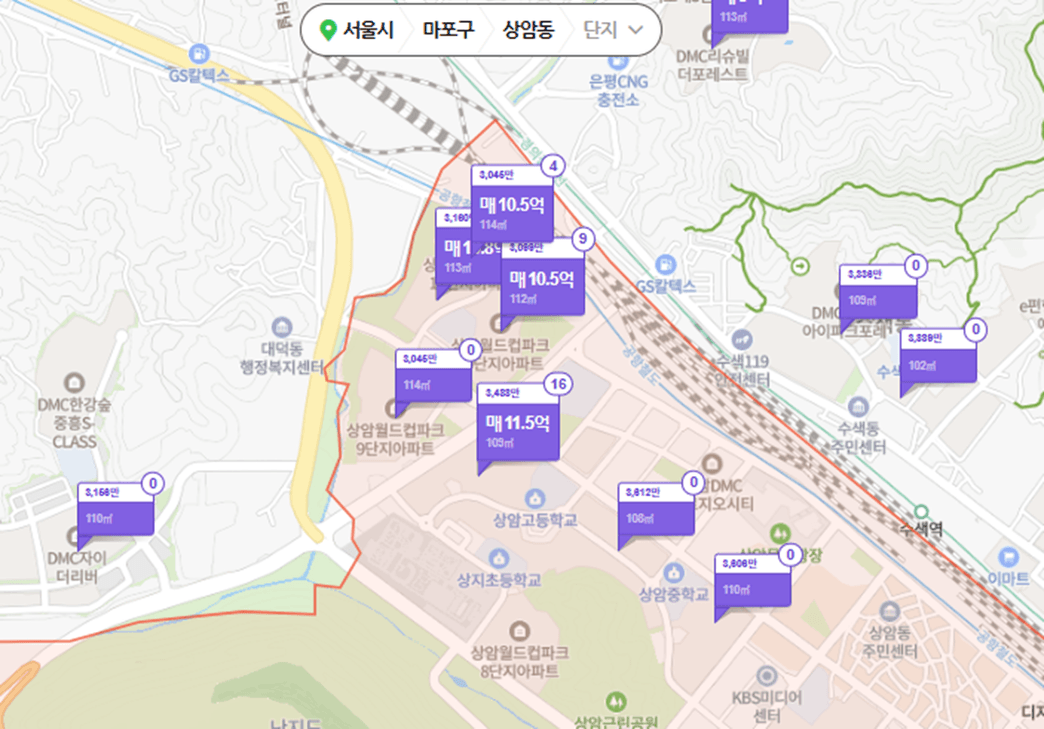Click the DMC리슈빌 더포레스트 label

click(x=712, y=65)
